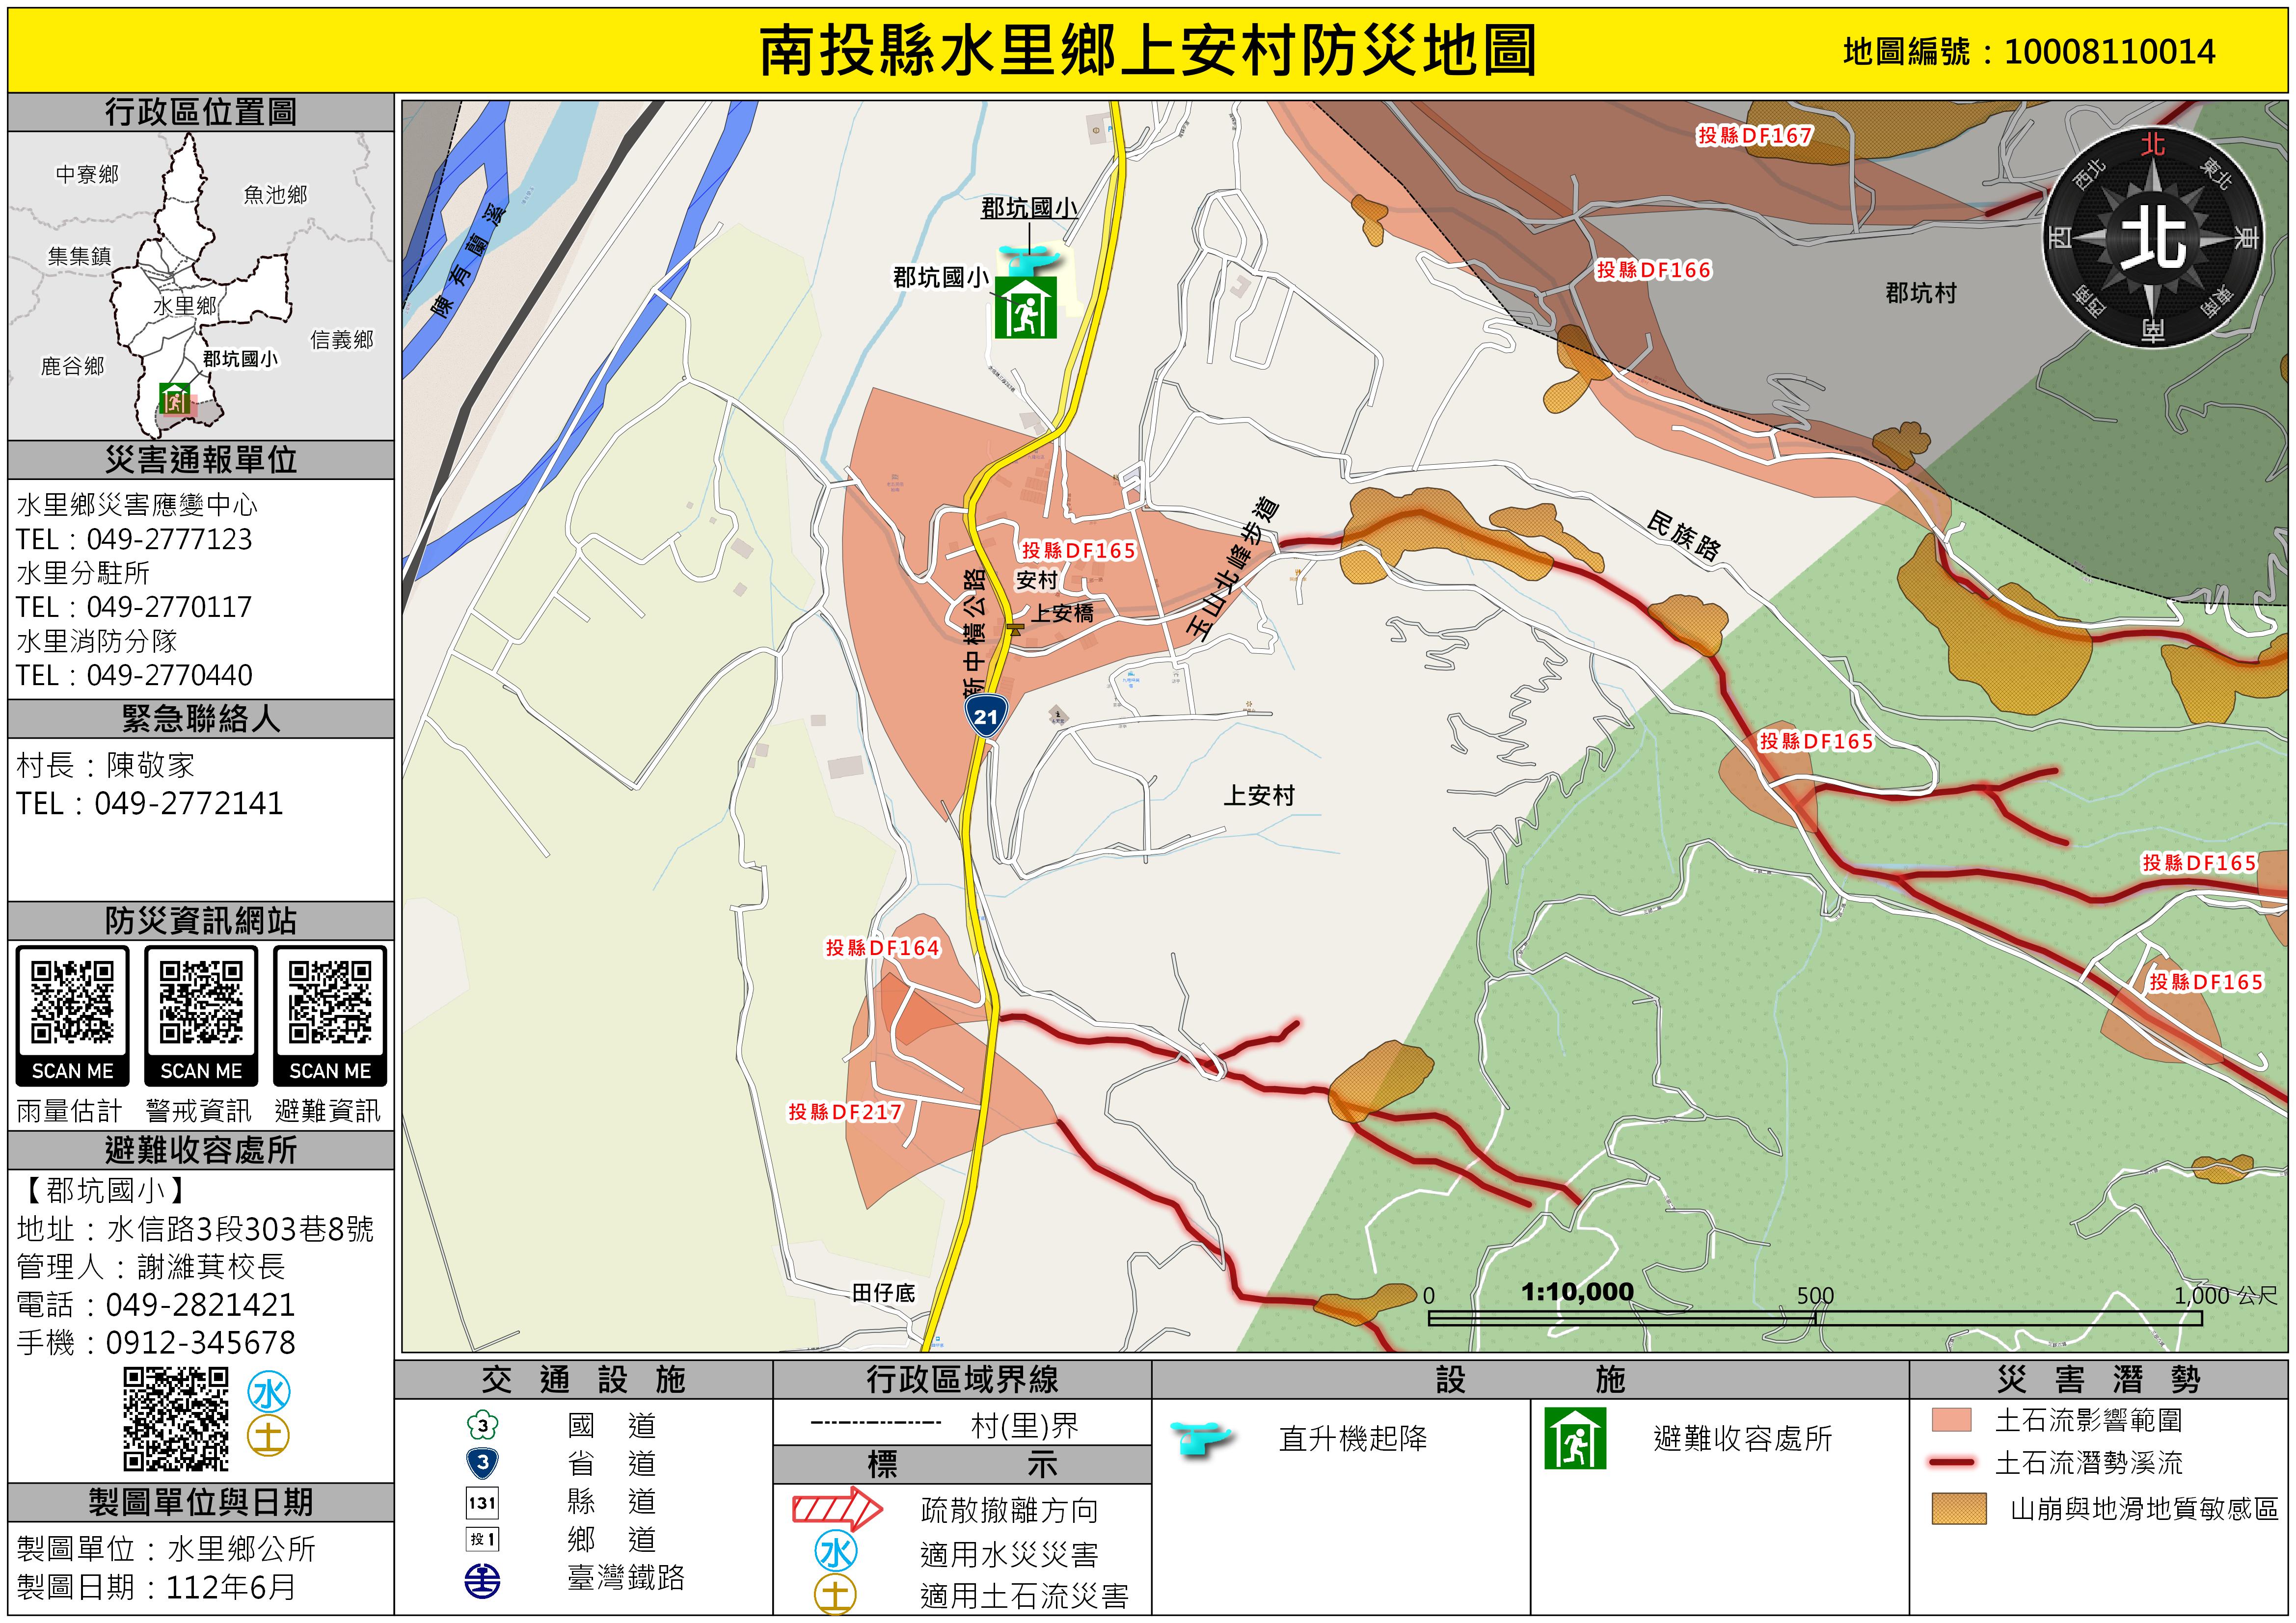Click the 投縣DF164 stream label
Viewport: 2296px width, 1623px height.
pos(882,948)
